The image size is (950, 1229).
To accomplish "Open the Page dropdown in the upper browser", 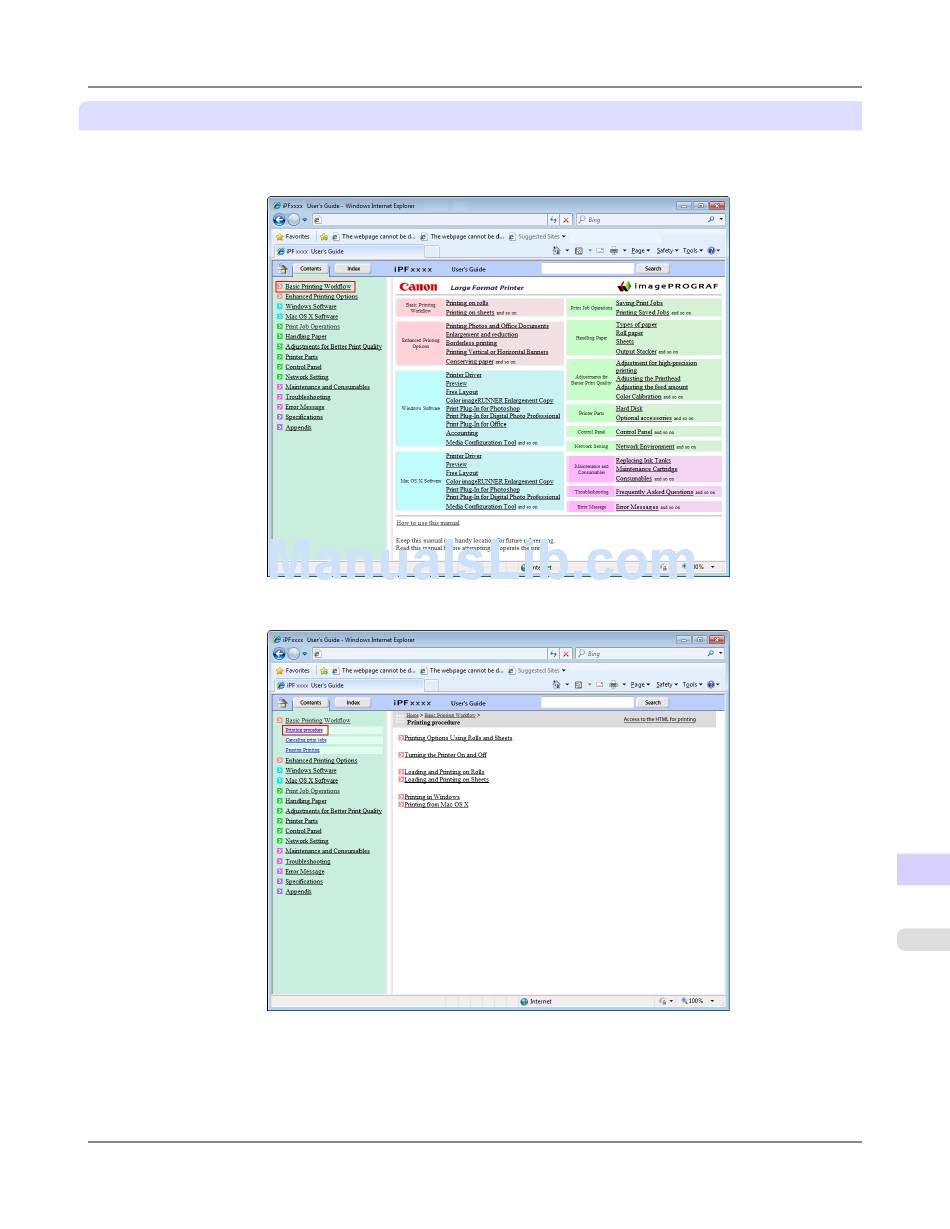I will [639, 251].
